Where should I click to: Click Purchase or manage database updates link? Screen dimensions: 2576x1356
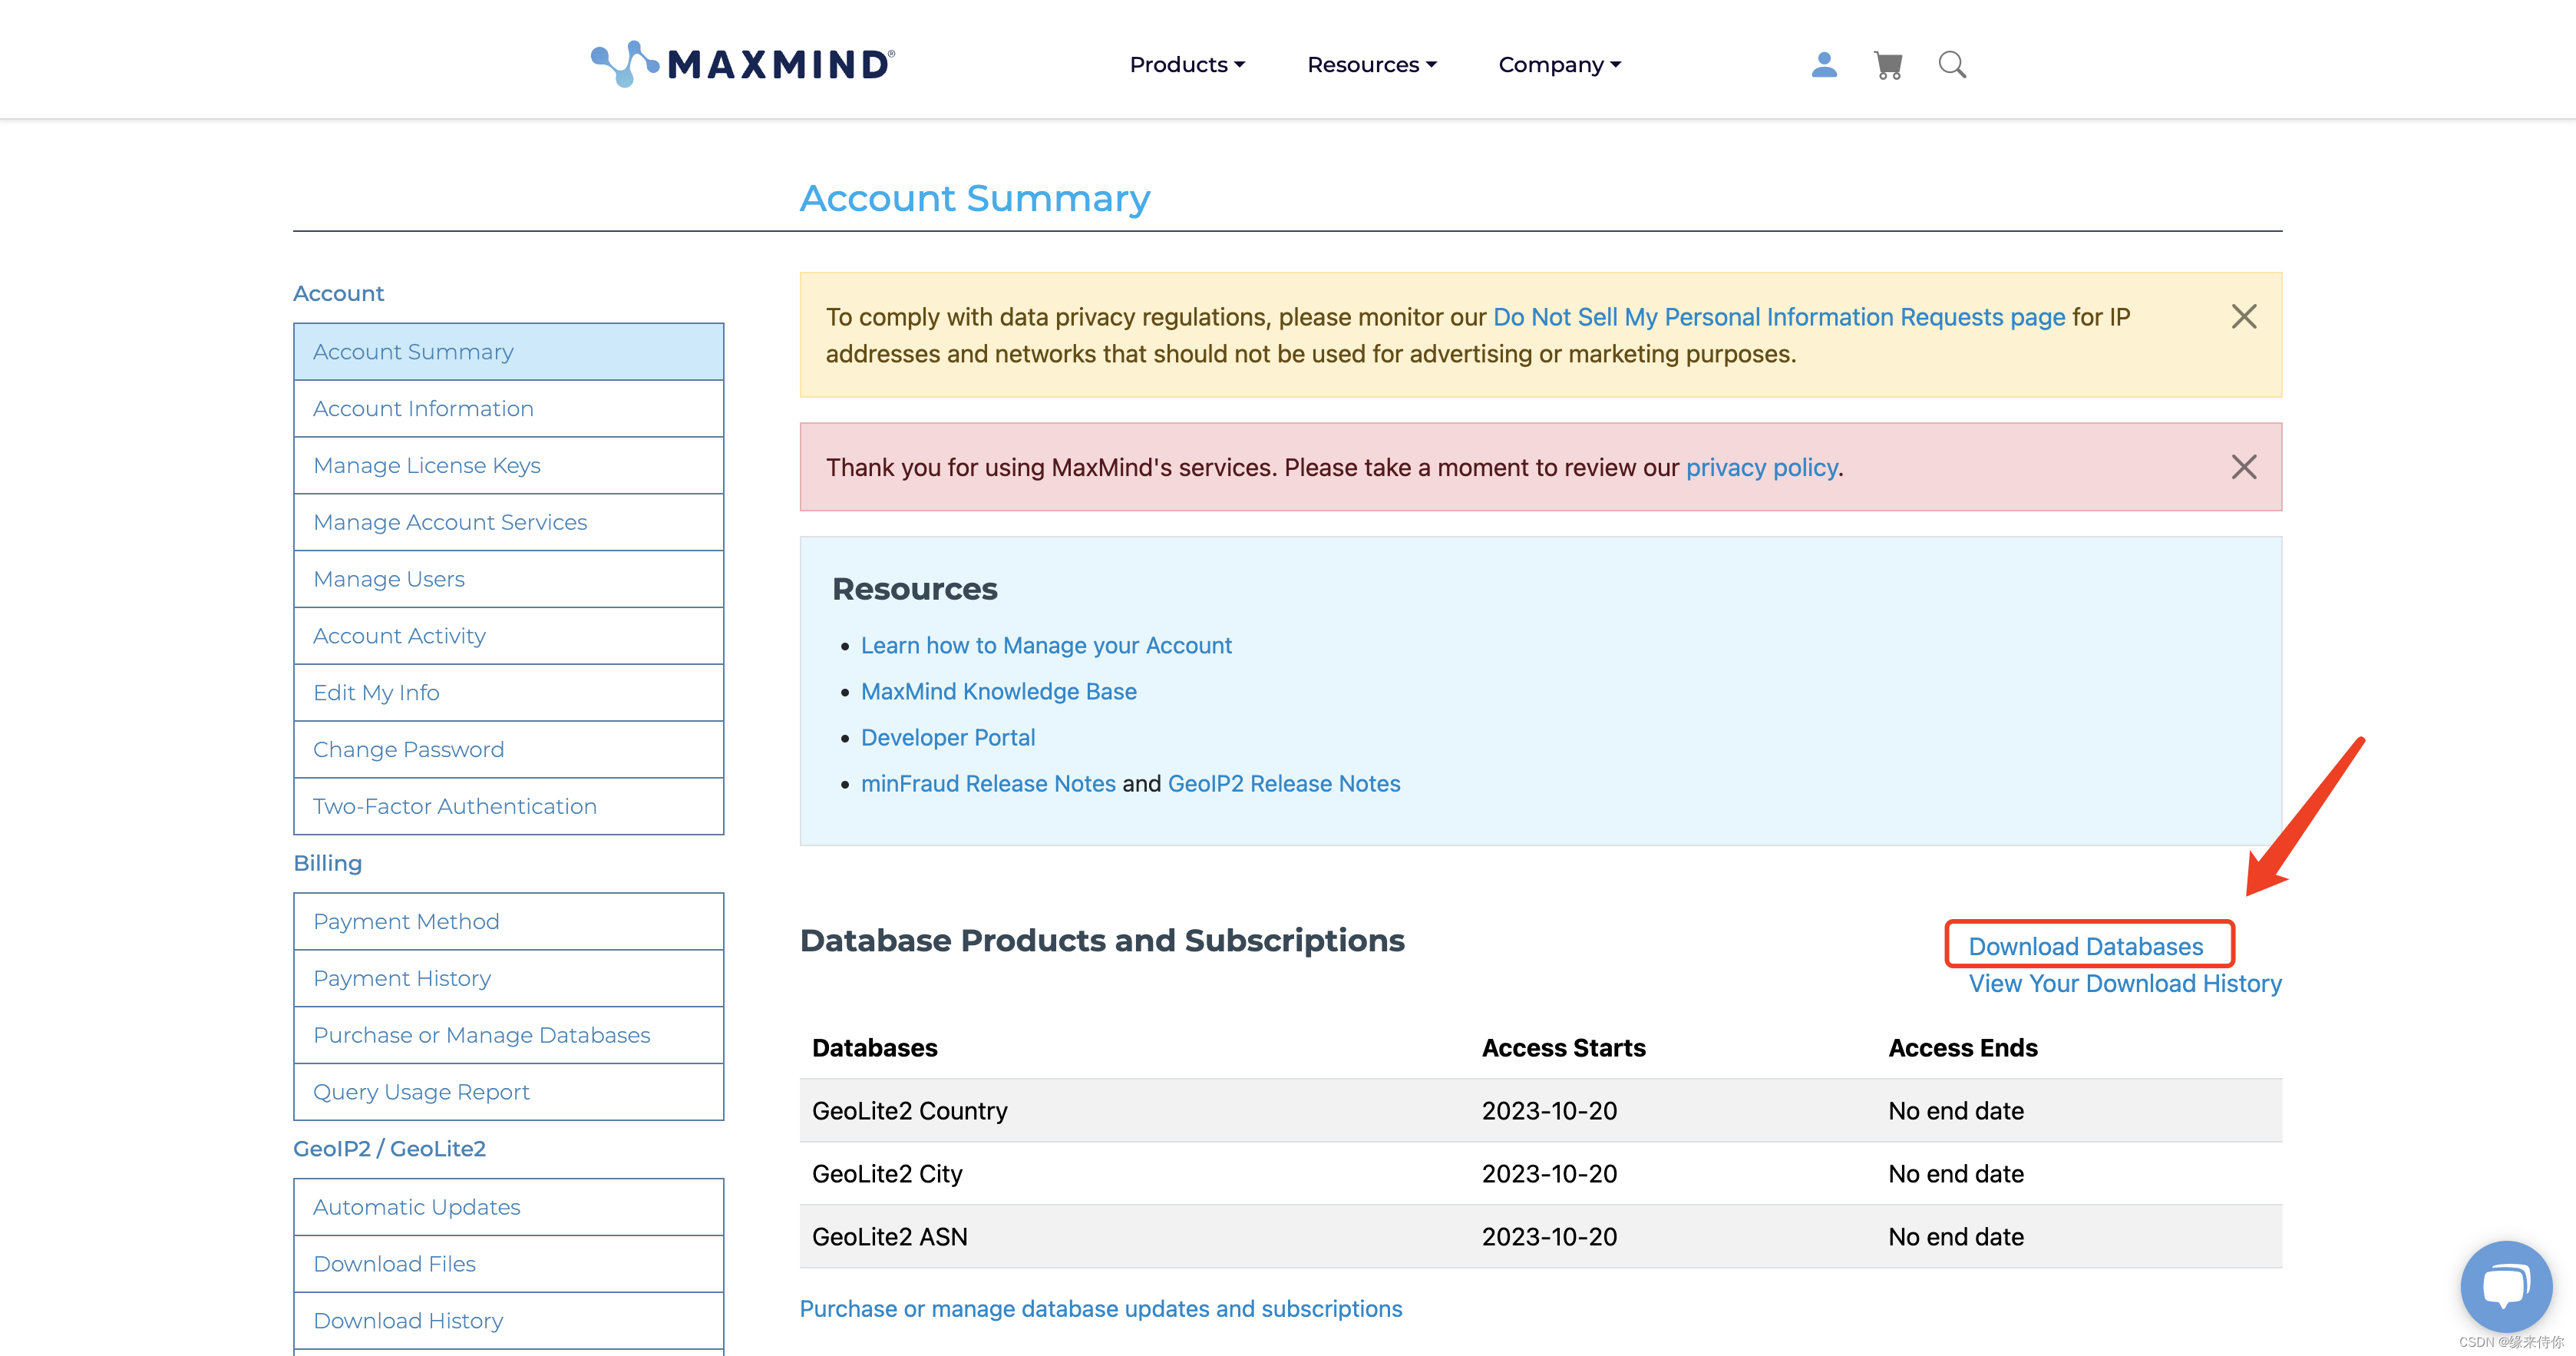pyautogui.click(x=1100, y=1309)
